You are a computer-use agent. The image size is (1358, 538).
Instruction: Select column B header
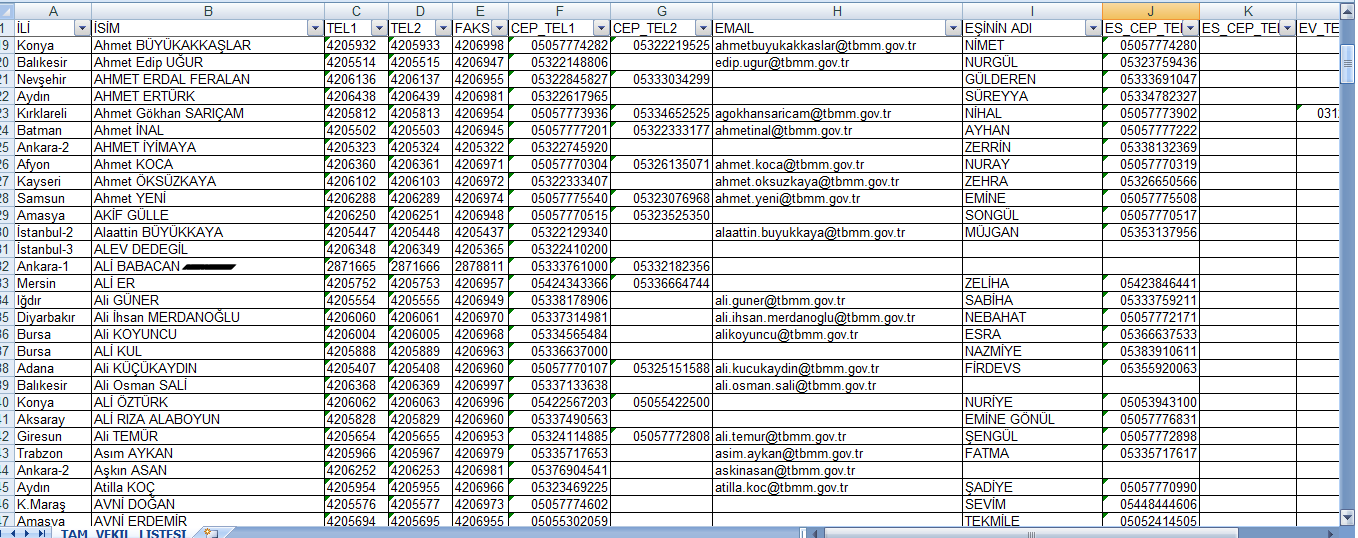pos(207,9)
